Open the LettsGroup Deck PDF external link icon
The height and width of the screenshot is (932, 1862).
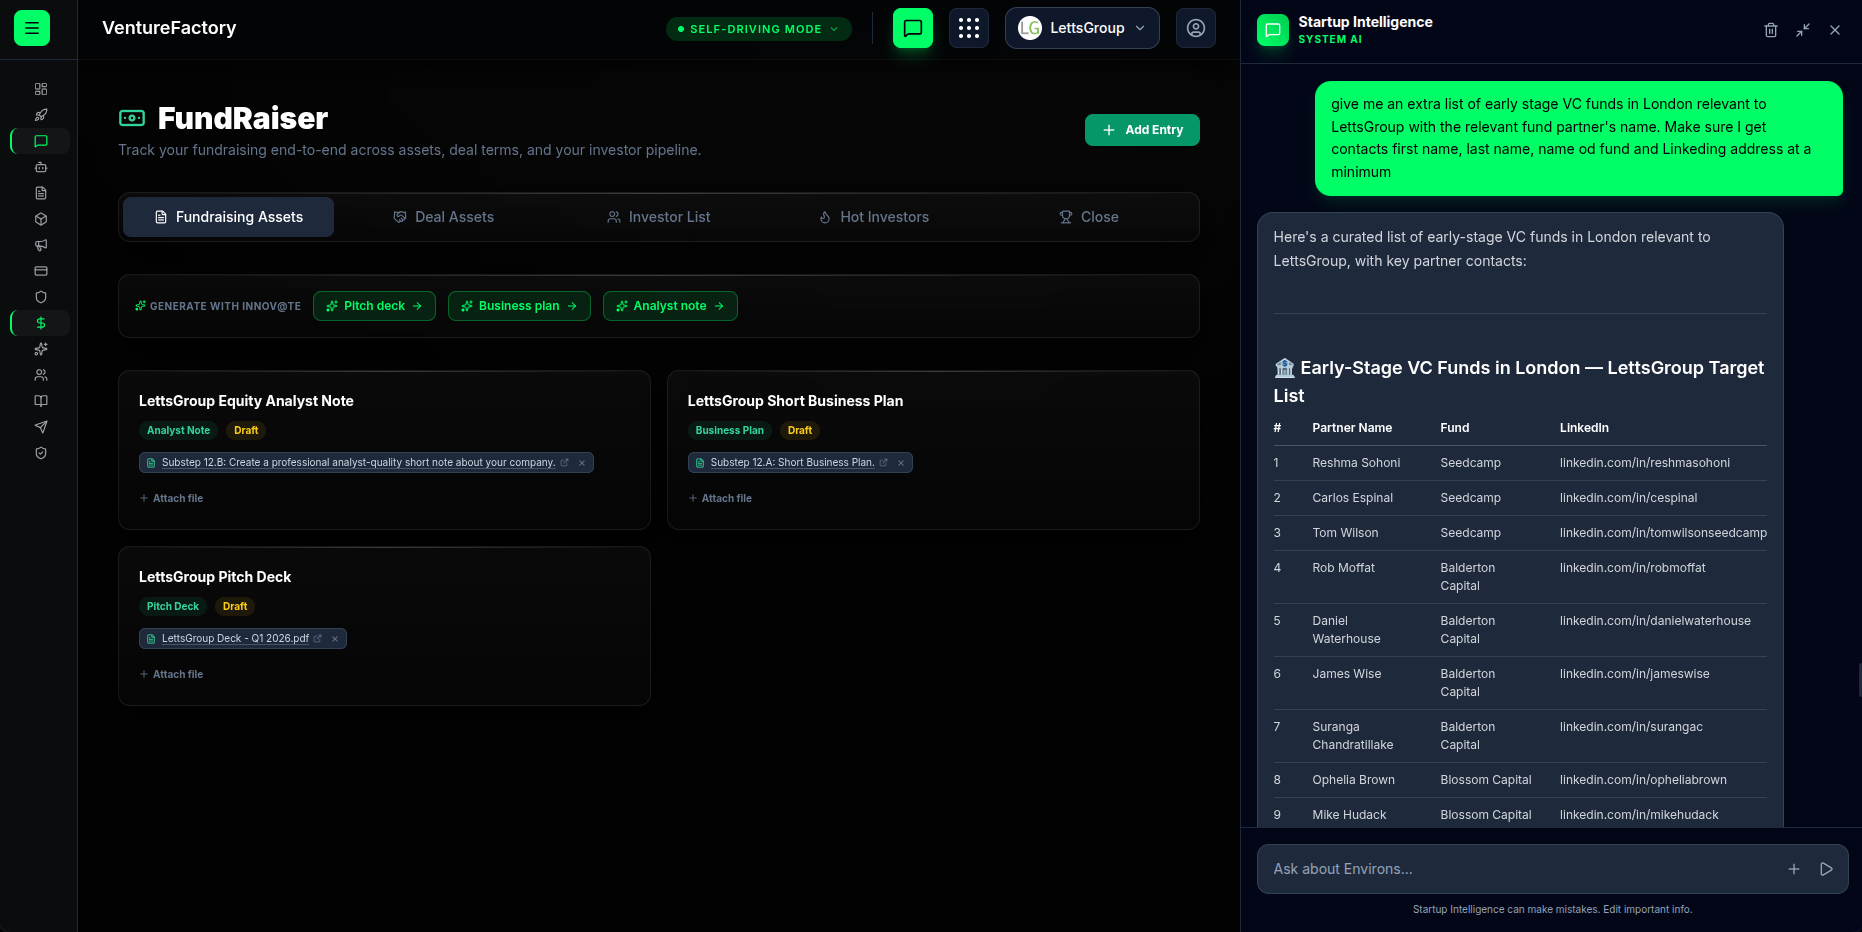[x=318, y=639]
